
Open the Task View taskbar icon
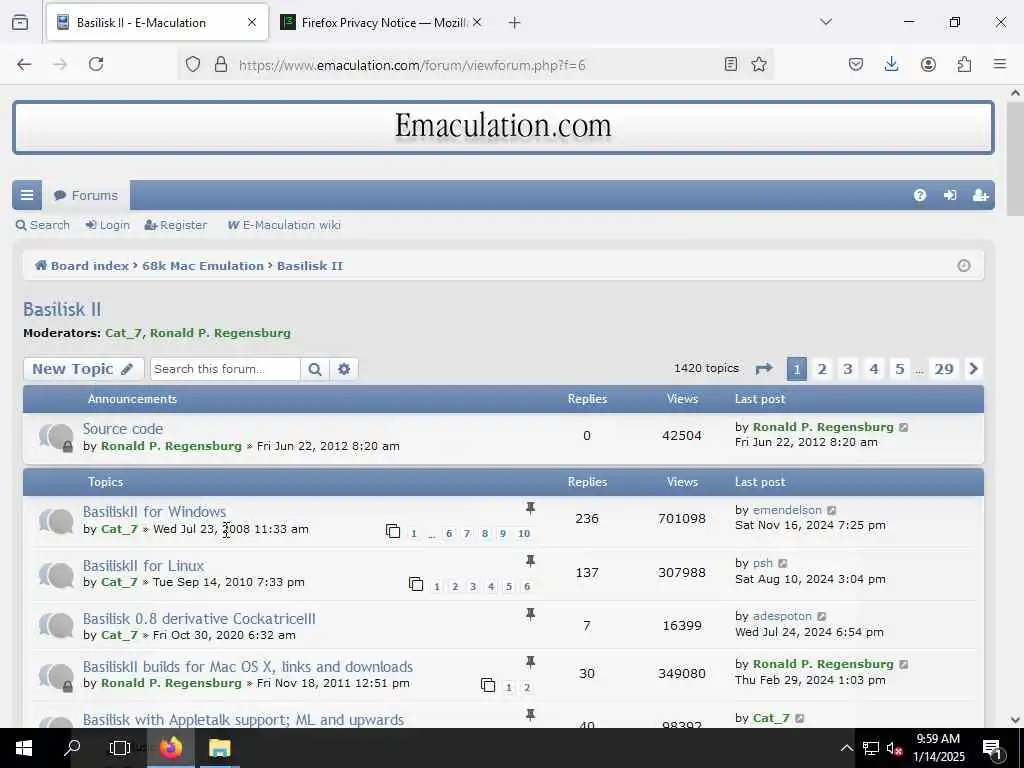pyautogui.click(x=120, y=748)
